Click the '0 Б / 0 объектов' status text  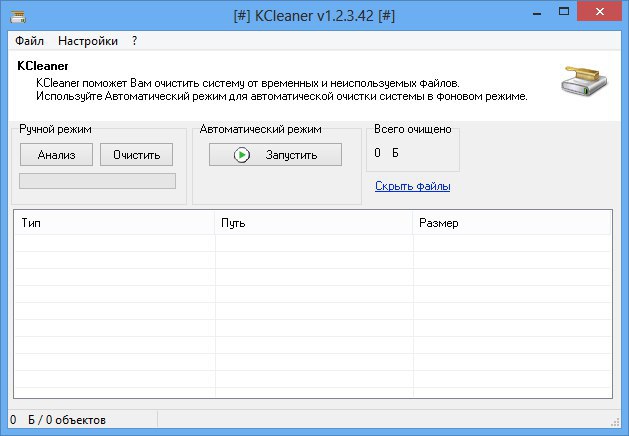pyautogui.click(x=58, y=420)
